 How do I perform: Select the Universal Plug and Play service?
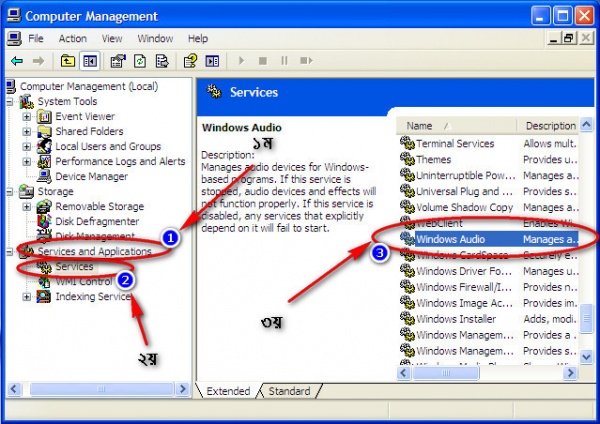489,191
